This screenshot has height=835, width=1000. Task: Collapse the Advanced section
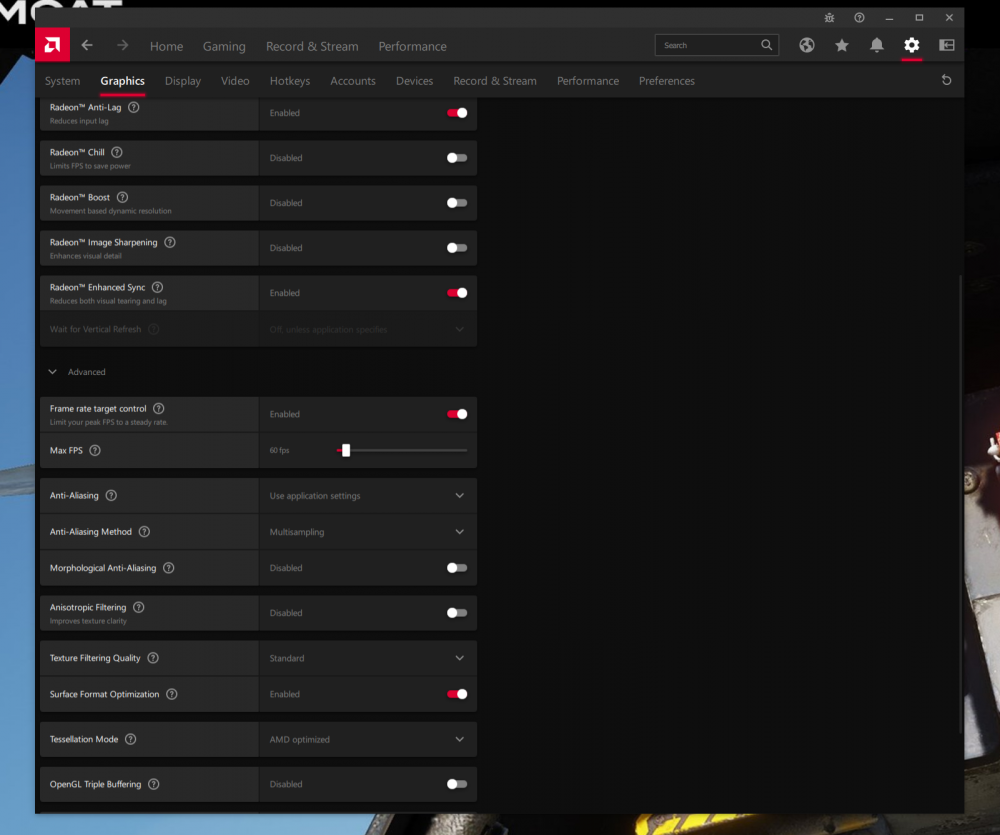[53, 372]
